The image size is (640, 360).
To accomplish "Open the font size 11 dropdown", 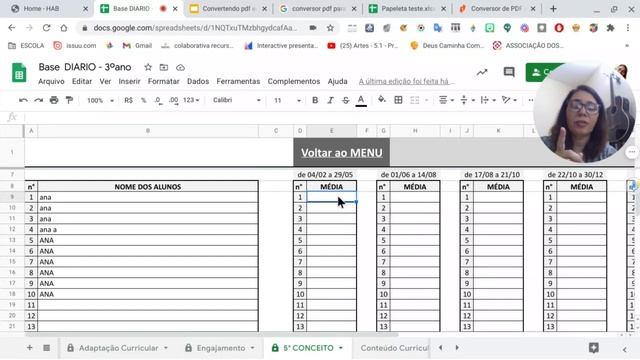I will coord(287,100).
